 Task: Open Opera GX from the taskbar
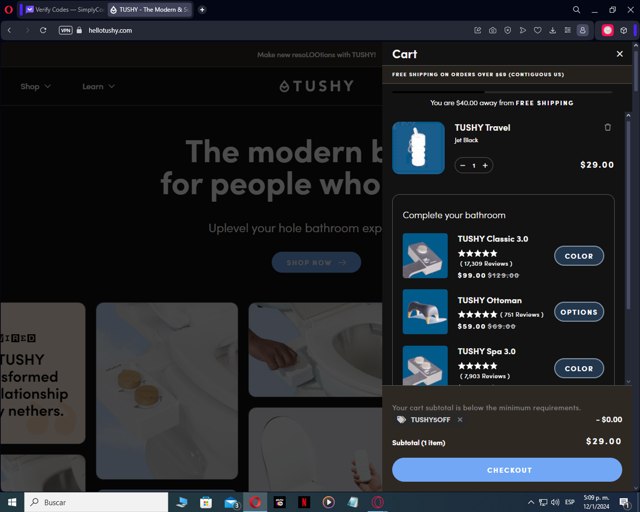[x=378, y=502]
